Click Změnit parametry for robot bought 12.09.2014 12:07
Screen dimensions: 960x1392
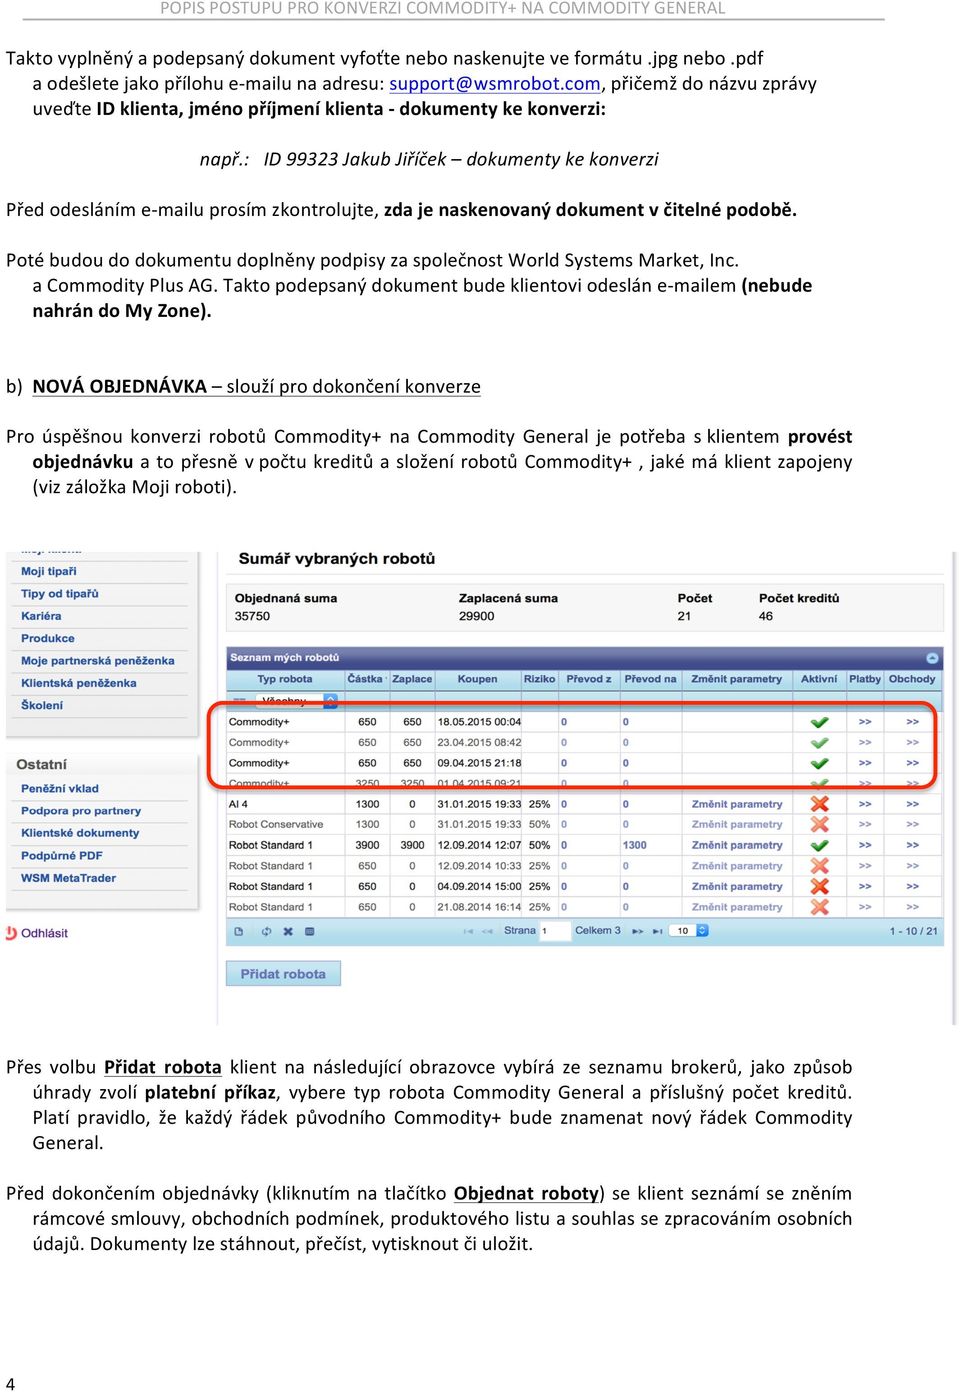[737, 845]
